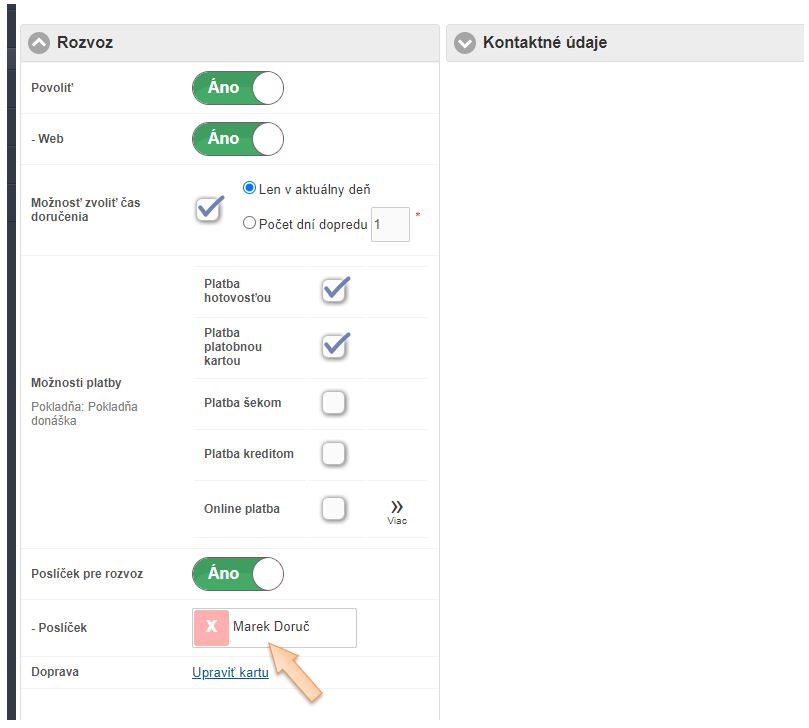
Task: Select Len v aktuálny deň radio
Action: pos(250,188)
